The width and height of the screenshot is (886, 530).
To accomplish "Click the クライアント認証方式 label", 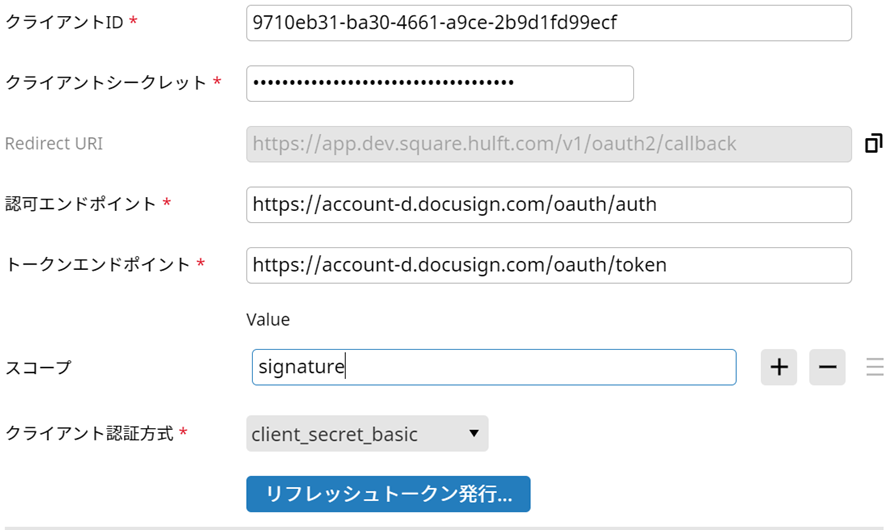I will click(x=89, y=434).
